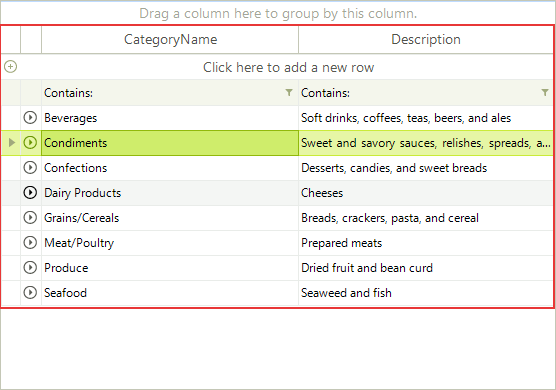Expand the Grains/Cereals row
The width and height of the screenshot is (556, 390).
[x=30, y=217]
